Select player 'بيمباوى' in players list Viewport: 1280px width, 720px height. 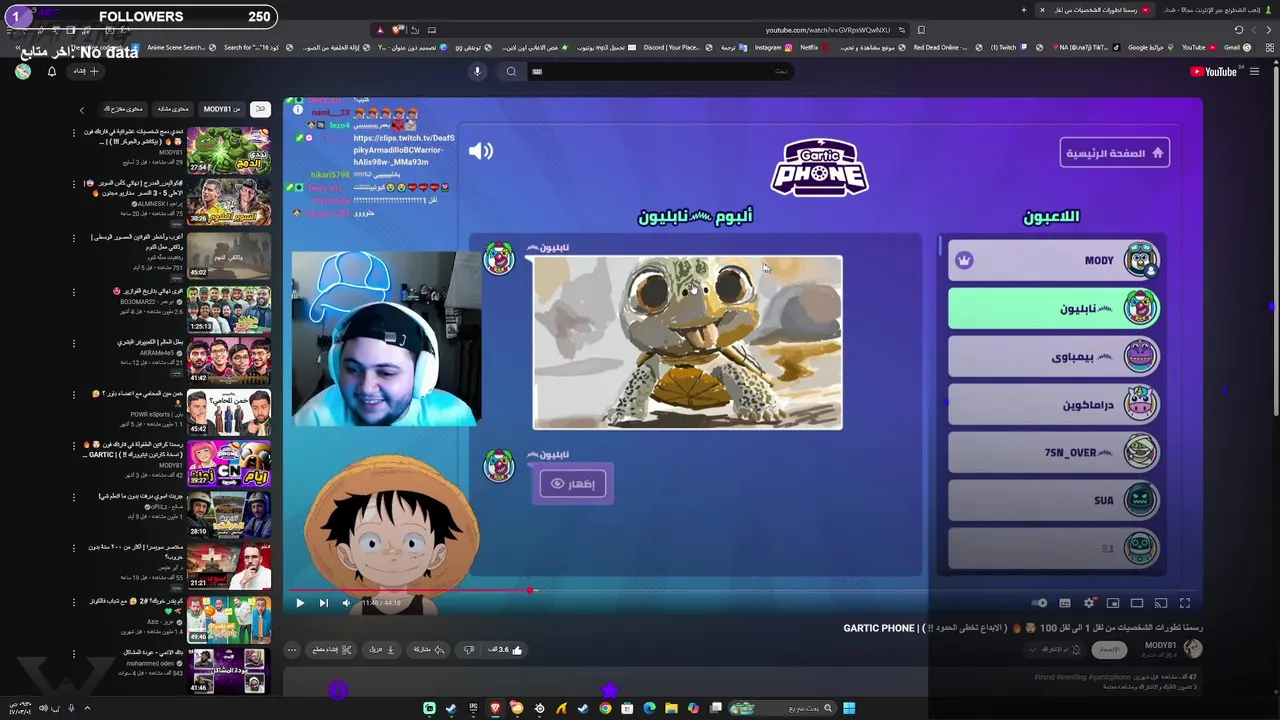(1054, 356)
